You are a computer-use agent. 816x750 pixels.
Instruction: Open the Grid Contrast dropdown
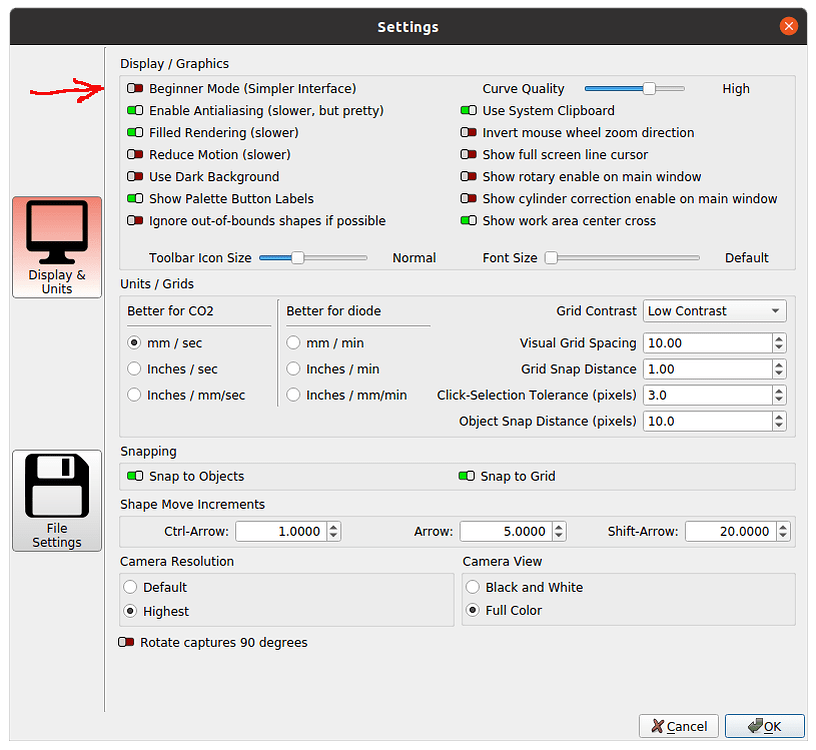715,311
